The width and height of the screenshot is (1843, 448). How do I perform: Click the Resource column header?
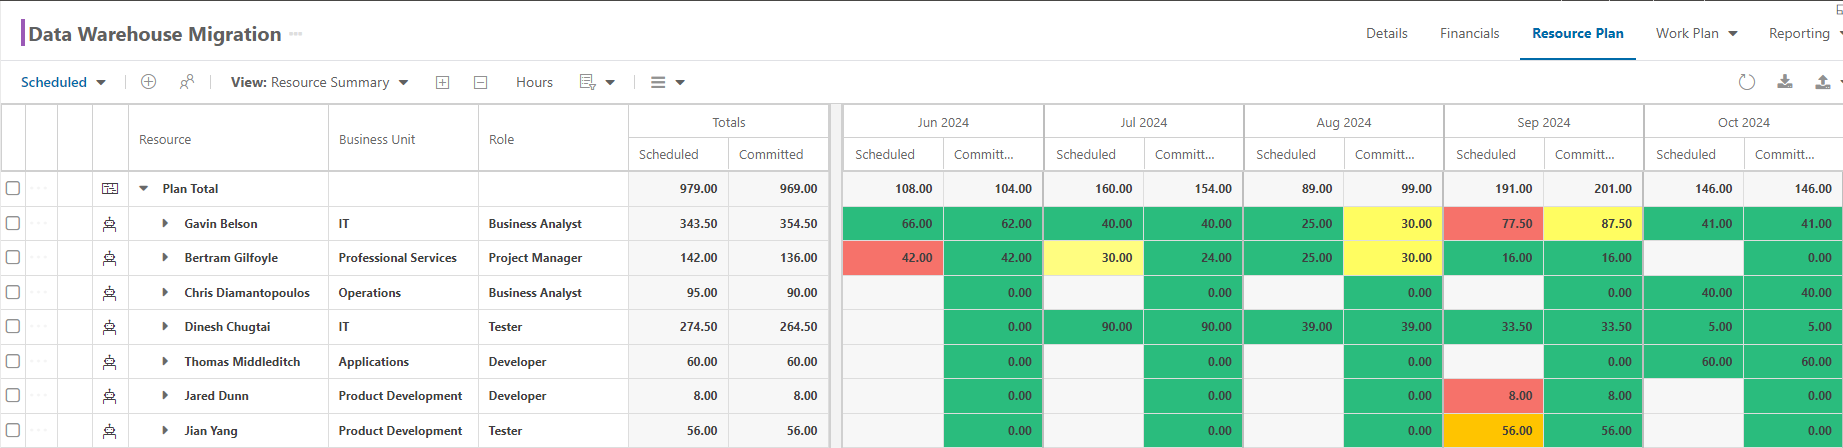(229, 139)
